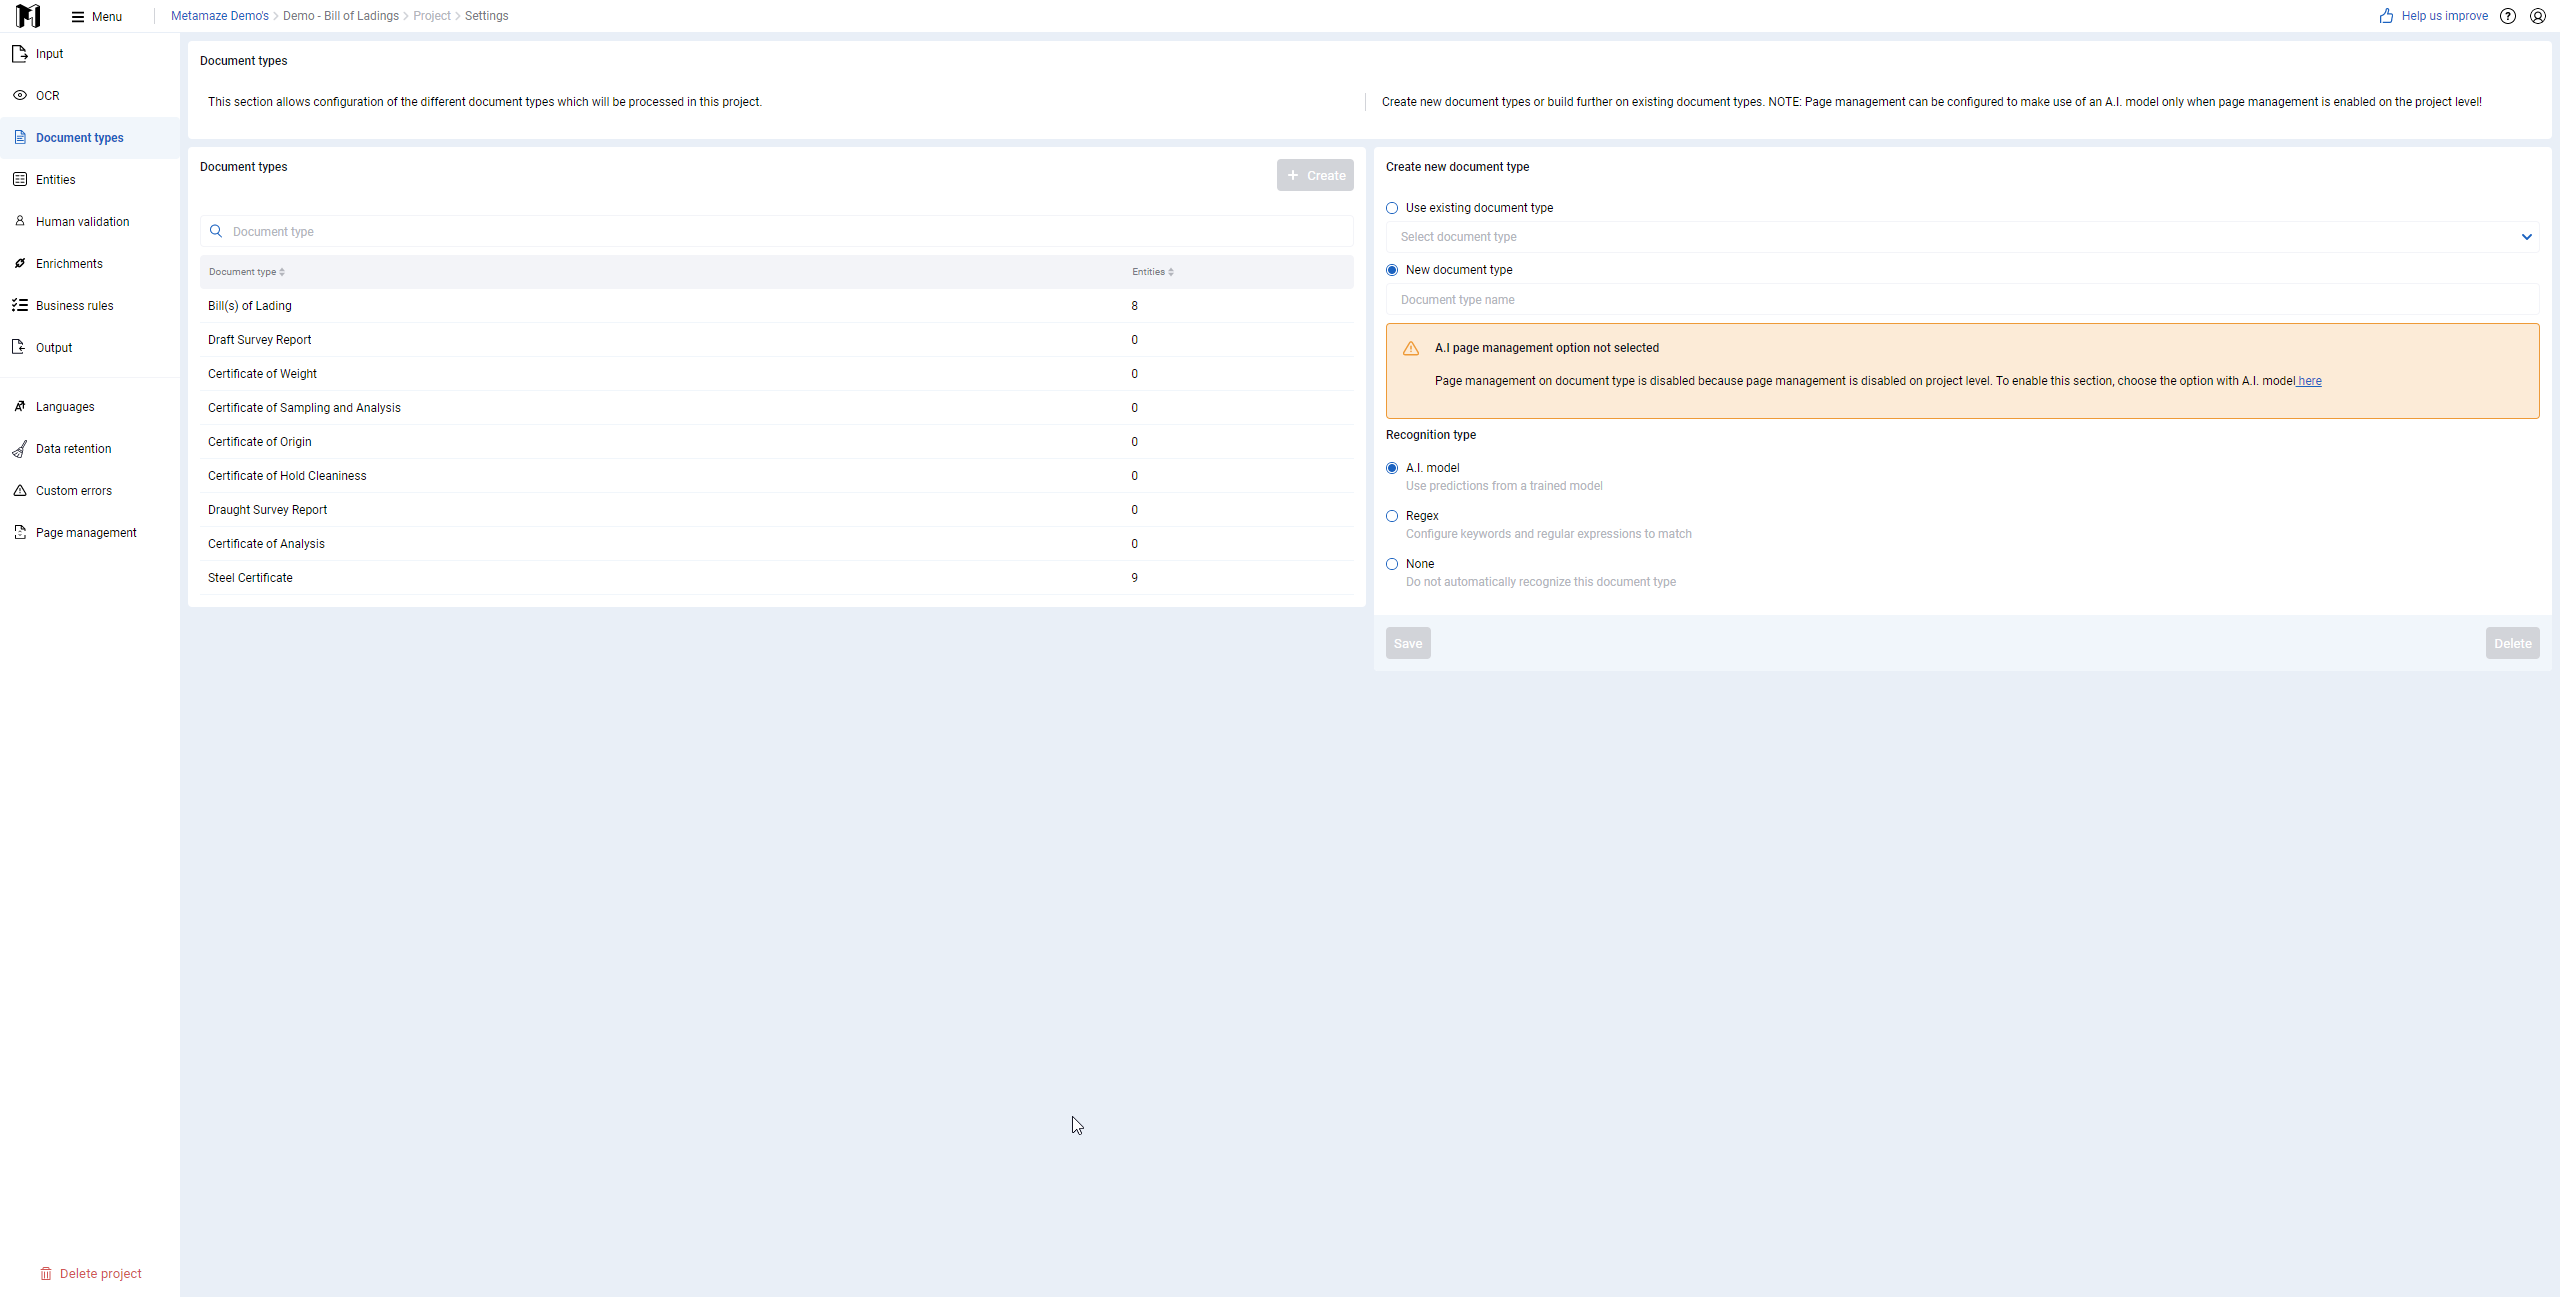Click the thumbs-up Help us improve icon

tap(2387, 16)
